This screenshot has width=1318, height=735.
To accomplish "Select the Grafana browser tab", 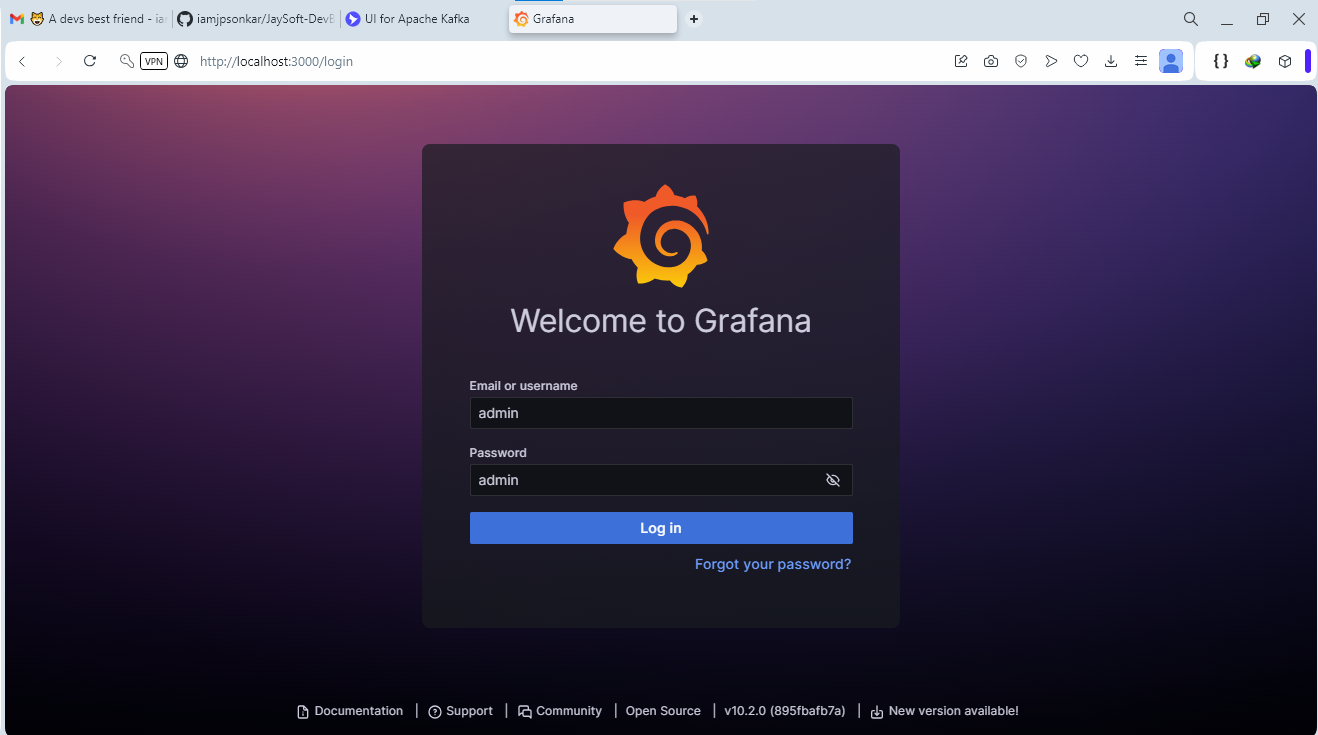I will click(x=593, y=19).
